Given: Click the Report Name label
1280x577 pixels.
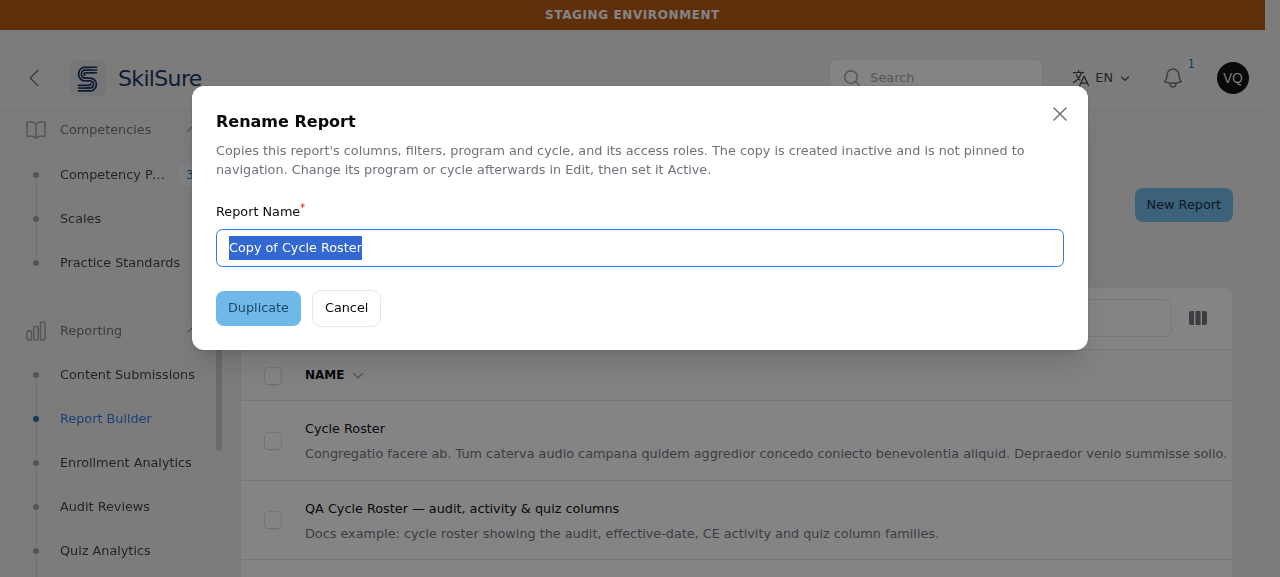Looking at the screenshot, I should tap(258, 212).
